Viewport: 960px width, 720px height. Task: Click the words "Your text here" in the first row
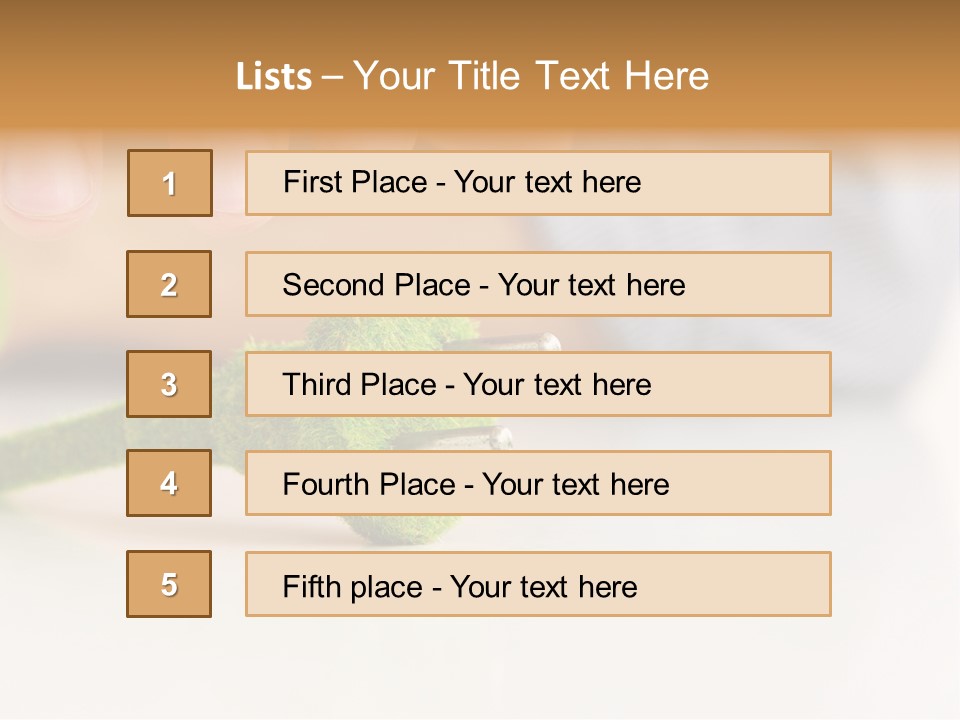(x=547, y=183)
